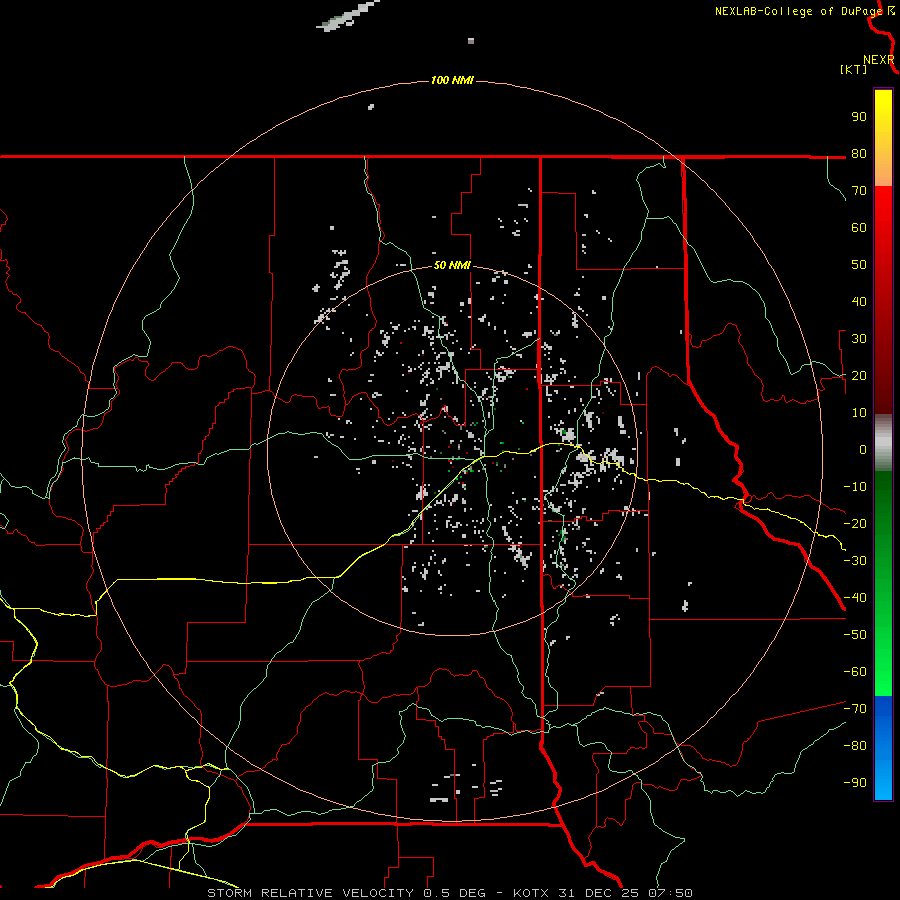Screen dimensions: 900x900
Task: Click the 70 knot scale label
Action: click(x=859, y=191)
